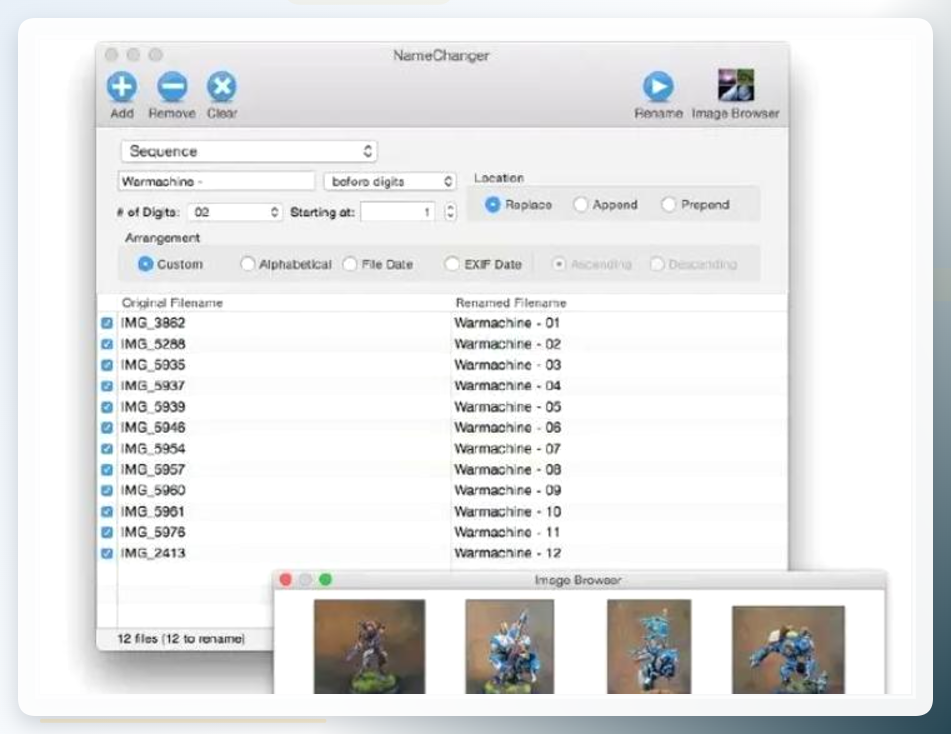Uncheck the IMG_5939 file checkbox
The image size is (951, 734).
click(x=107, y=406)
